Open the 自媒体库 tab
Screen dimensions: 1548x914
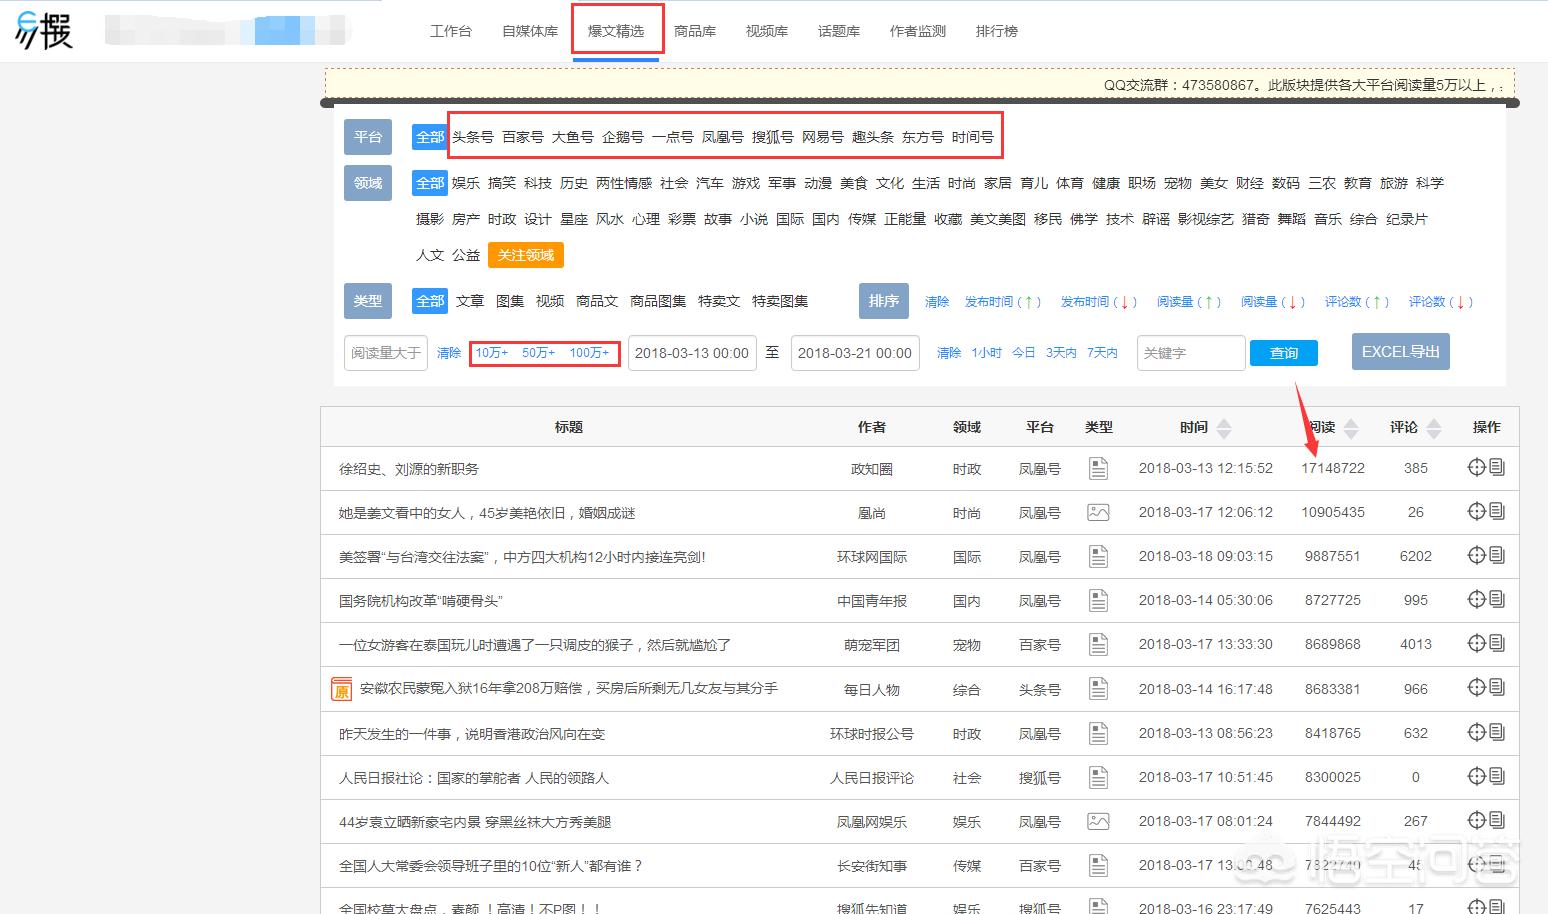click(530, 31)
